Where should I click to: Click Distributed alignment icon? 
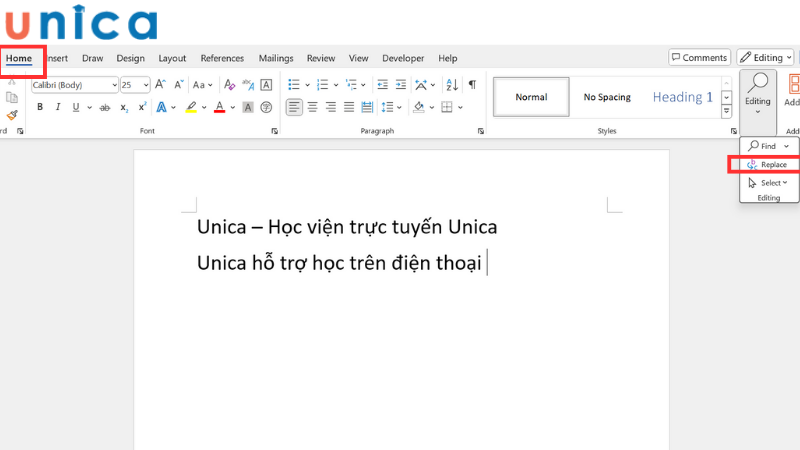point(367,107)
